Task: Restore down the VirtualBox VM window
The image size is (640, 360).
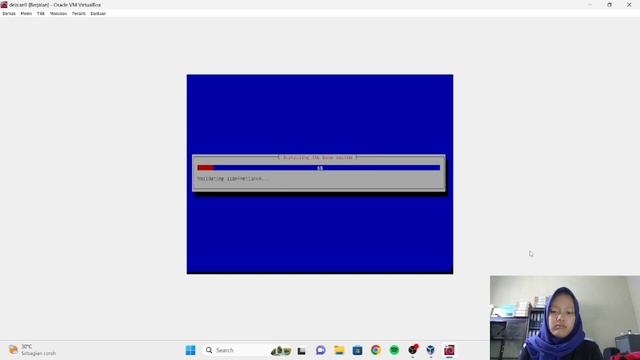Action: coord(609,4)
